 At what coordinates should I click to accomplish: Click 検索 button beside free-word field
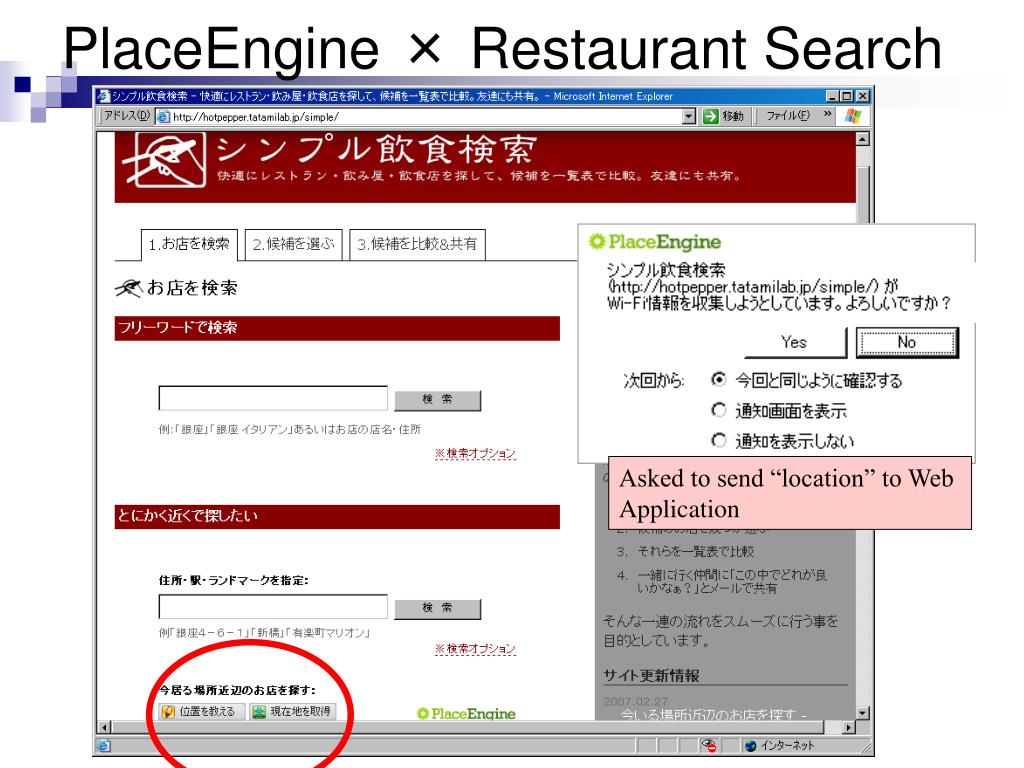438,400
